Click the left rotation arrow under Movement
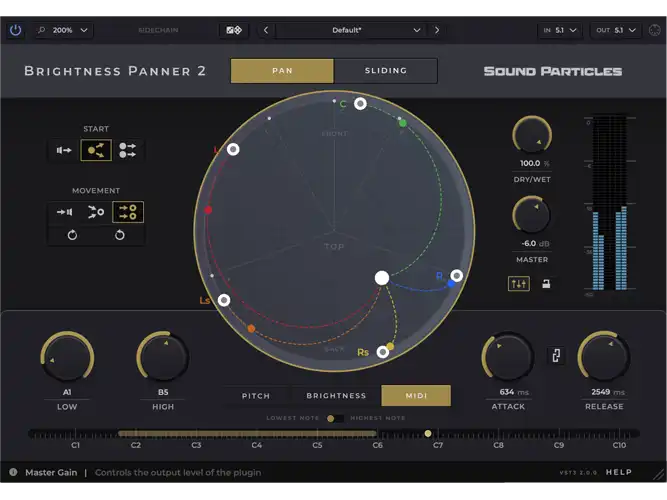667x500 pixels. [x=72, y=235]
